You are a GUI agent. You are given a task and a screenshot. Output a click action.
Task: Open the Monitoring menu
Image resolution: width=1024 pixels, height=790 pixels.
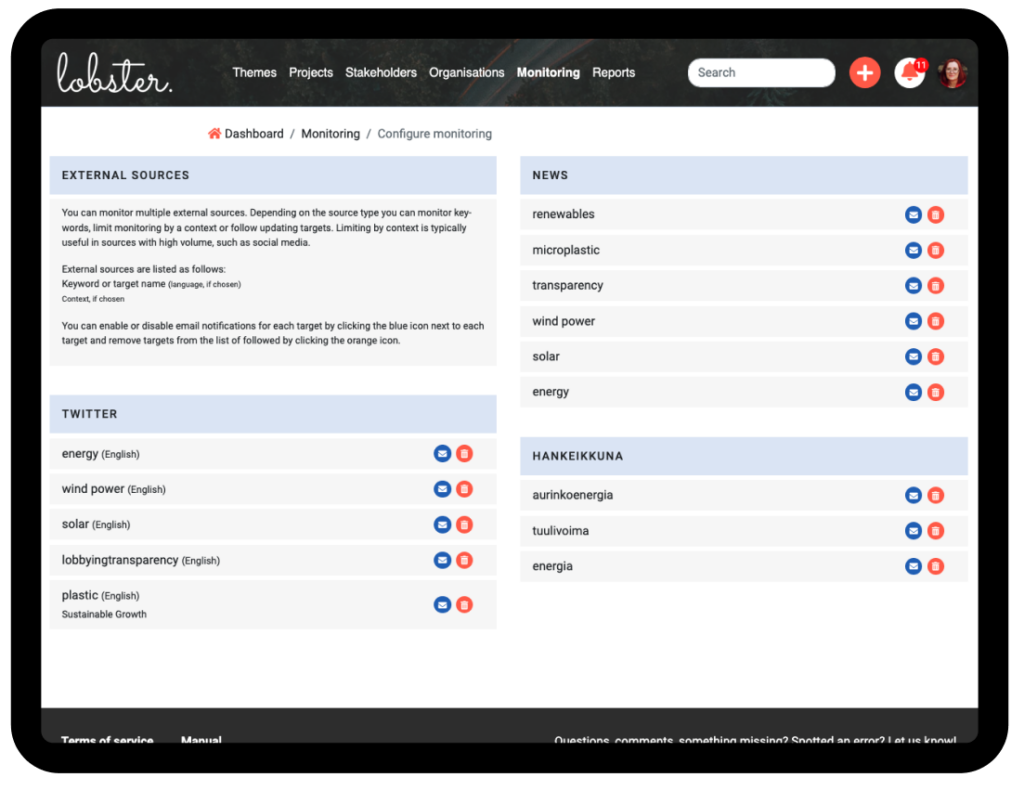click(548, 72)
